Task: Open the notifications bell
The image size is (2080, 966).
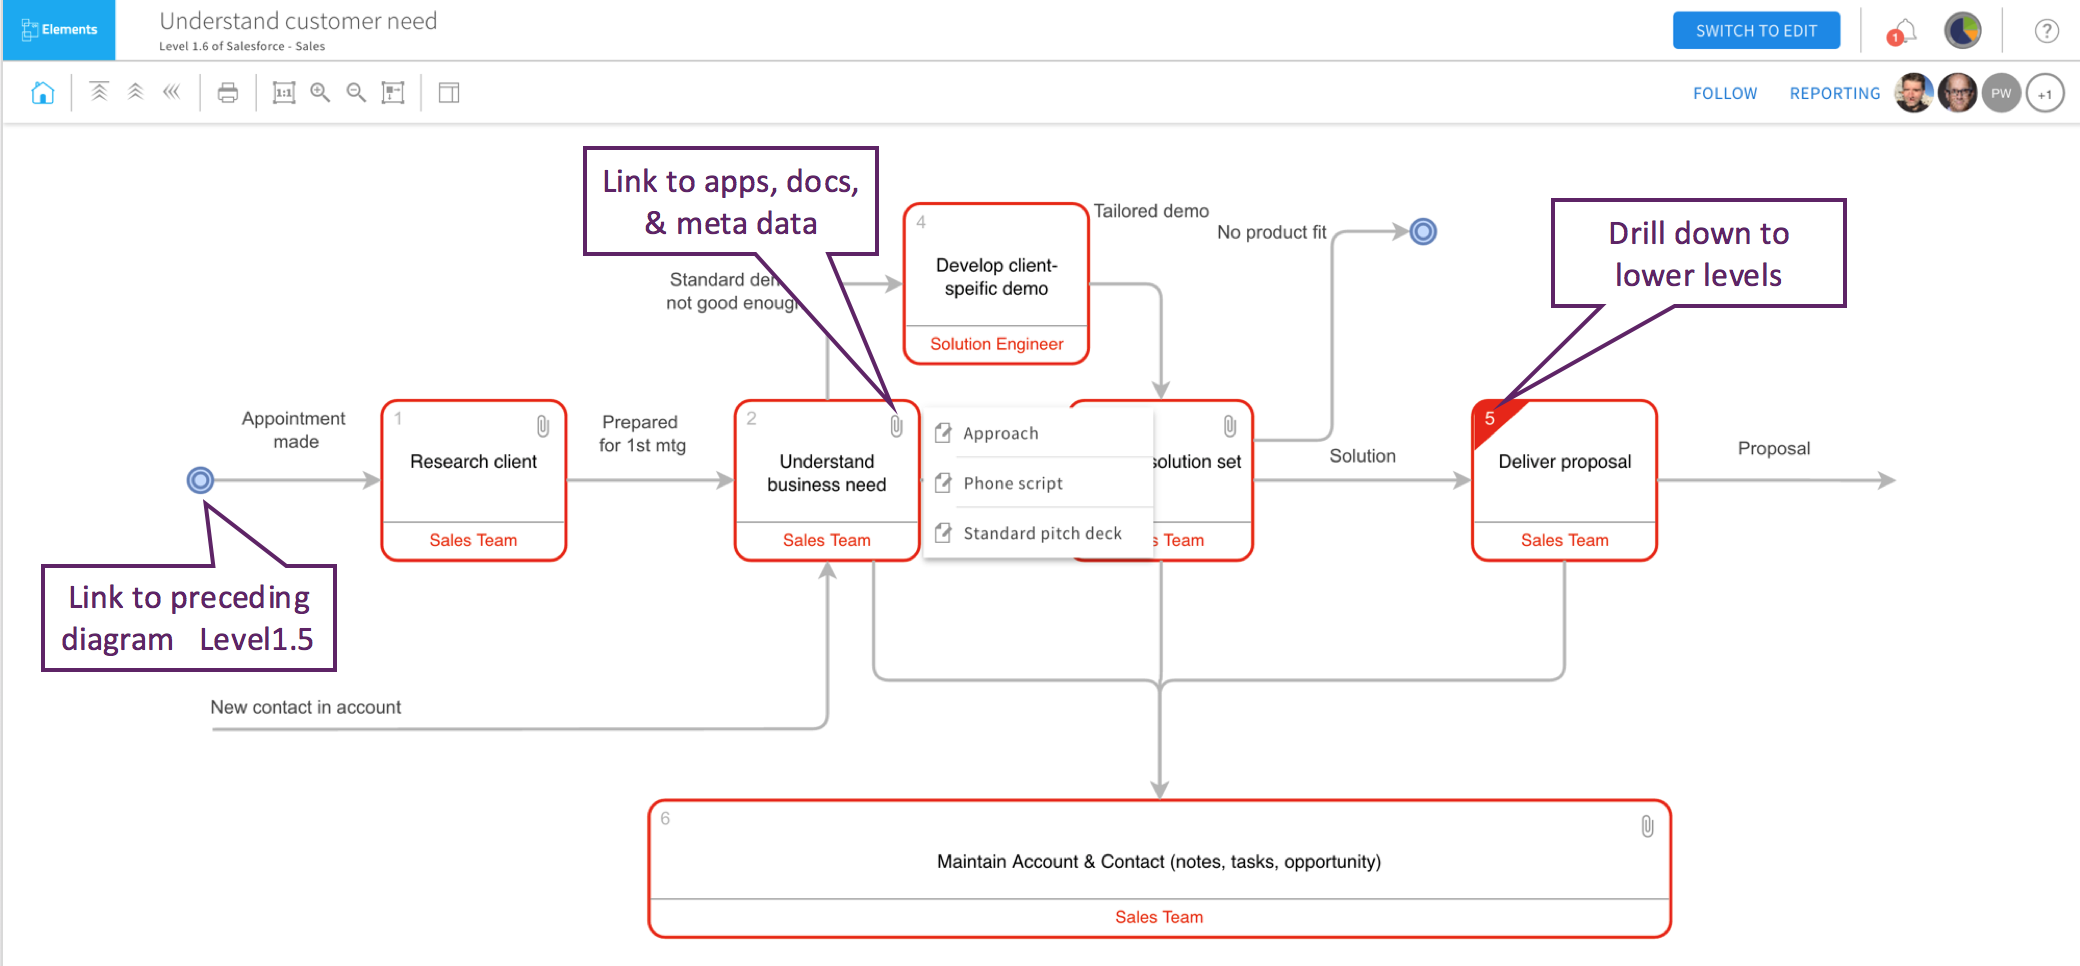Action: coord(1903,32)
